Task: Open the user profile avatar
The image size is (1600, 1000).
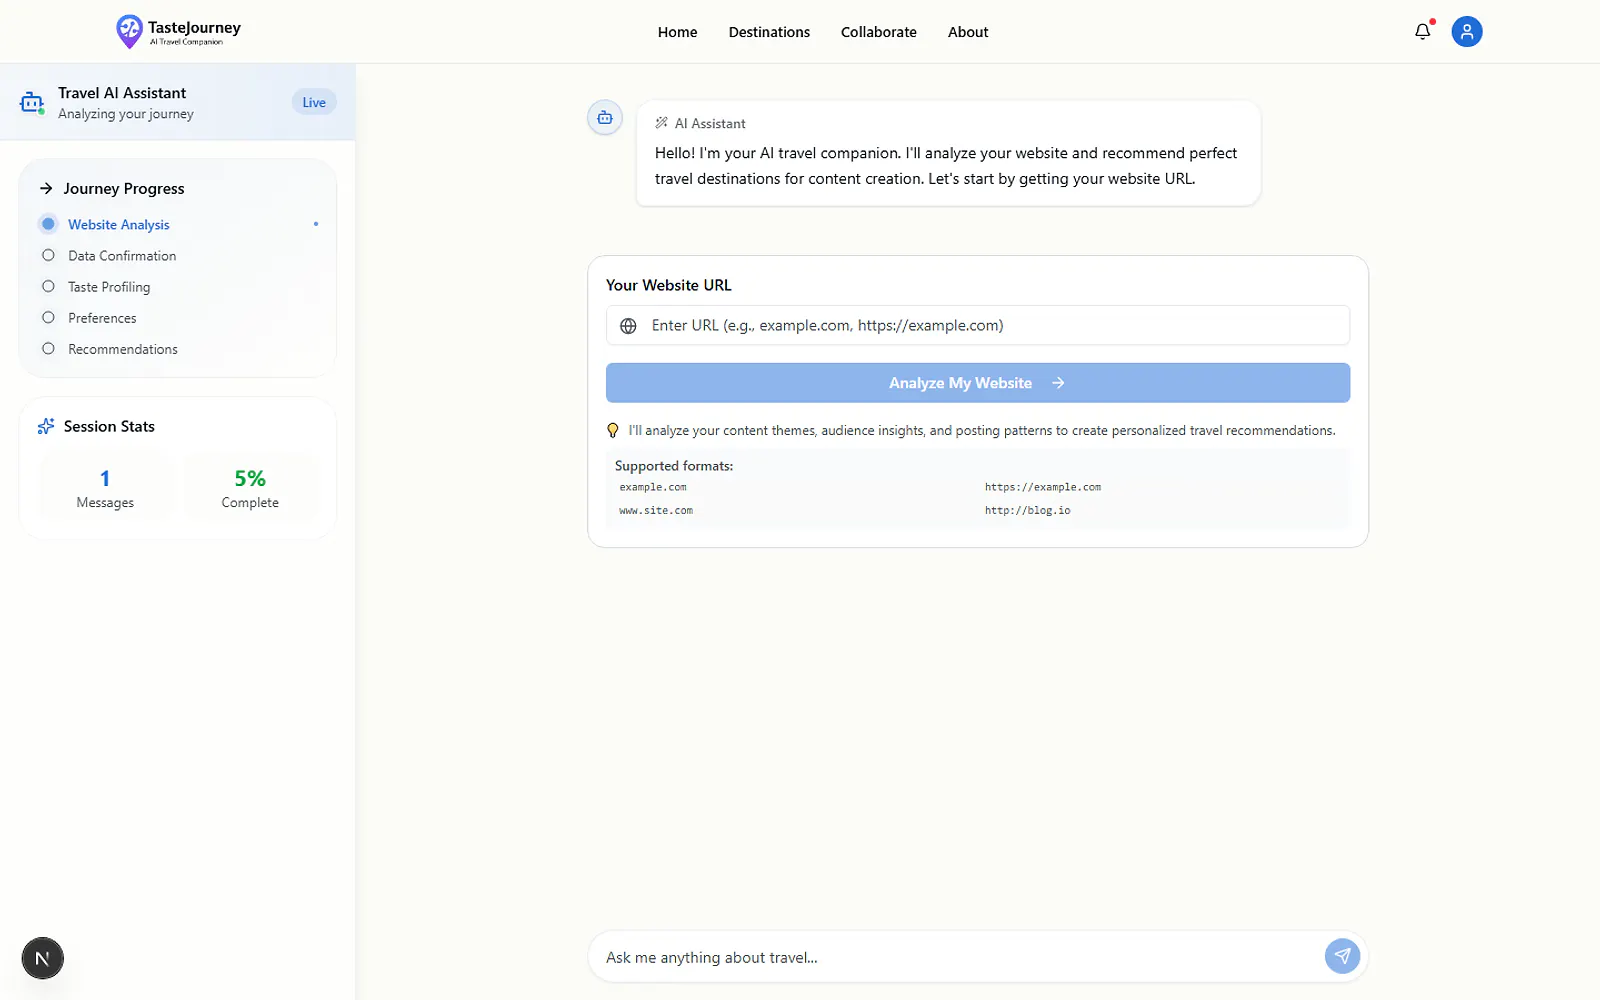Action: coord(1466,32)
